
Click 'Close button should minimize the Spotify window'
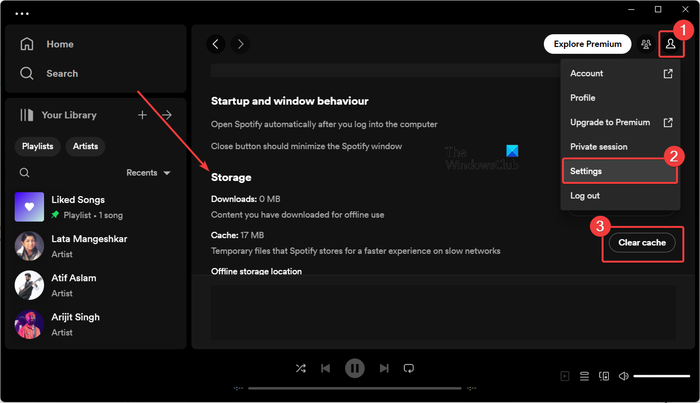click(306, 146)
